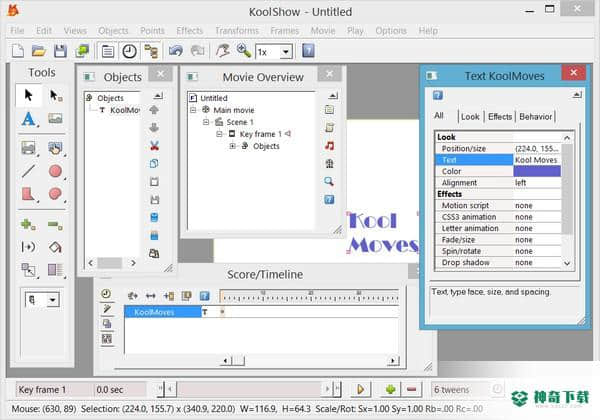Select the image import tool
Image resolution: width=600 pixels, height=420 pixels.
pyautogui.click(x=55, y=118)
